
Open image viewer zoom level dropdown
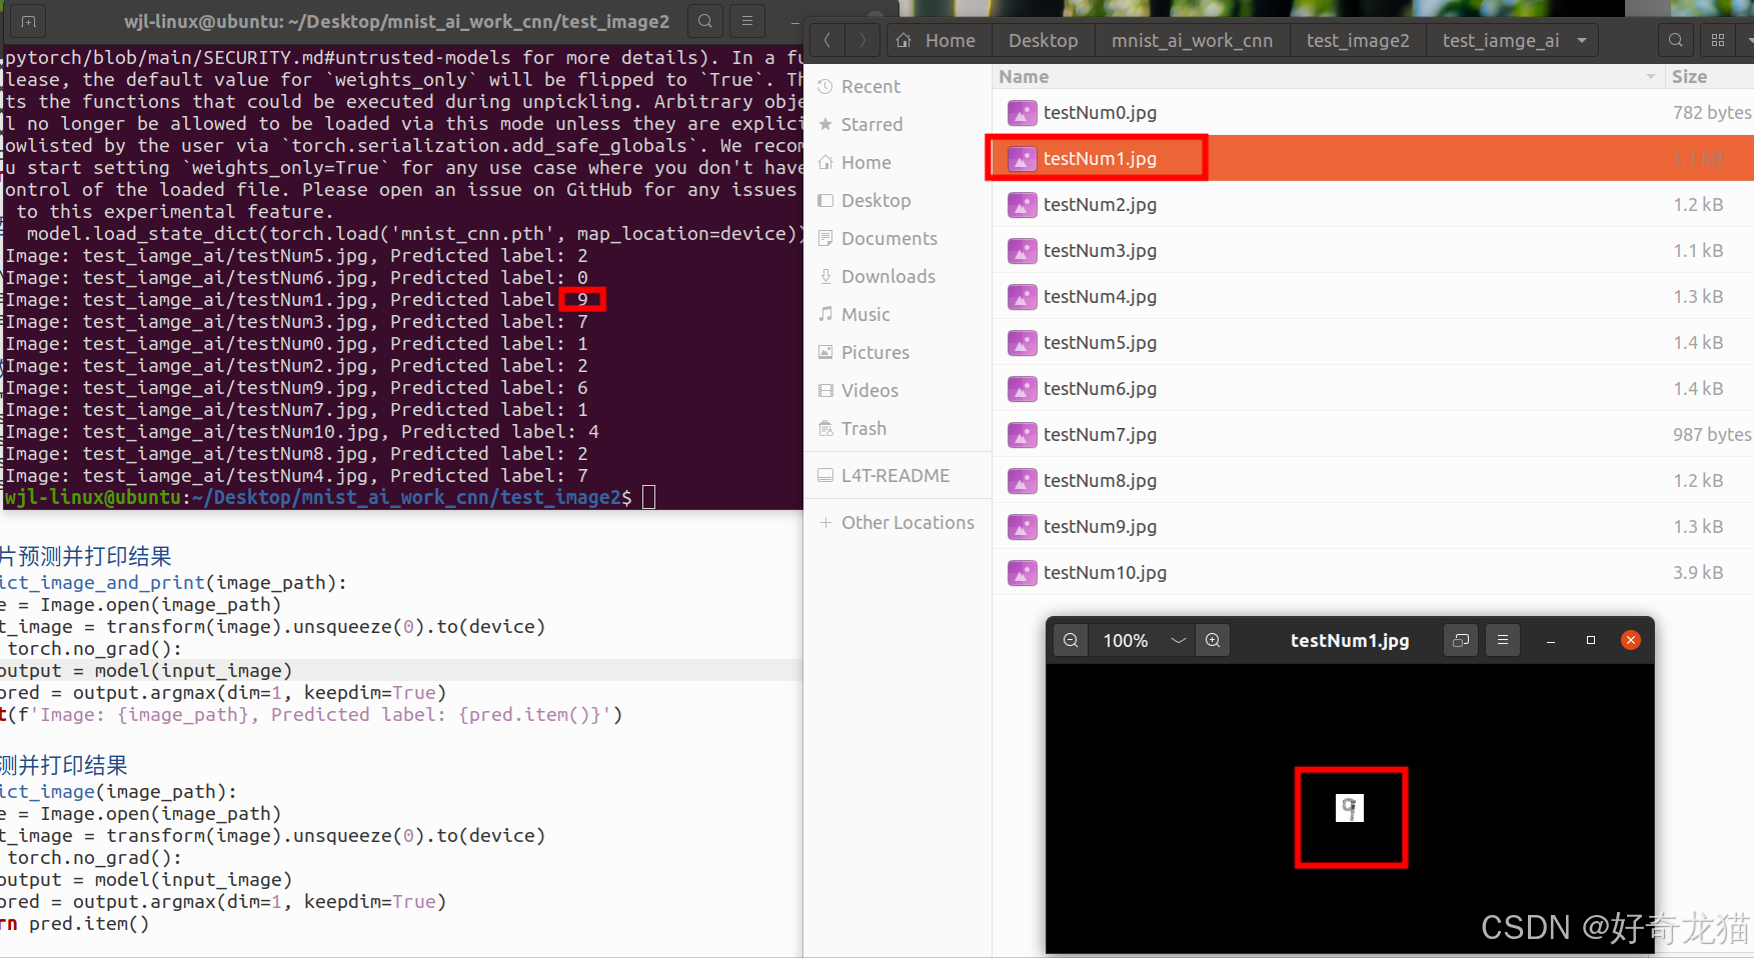coord(1178,640)
